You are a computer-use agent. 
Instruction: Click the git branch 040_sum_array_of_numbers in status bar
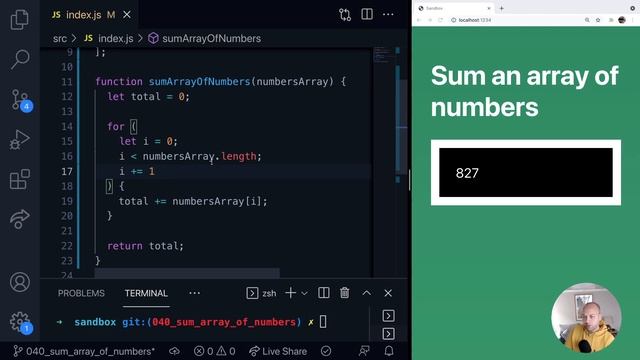tap(84, 351)
